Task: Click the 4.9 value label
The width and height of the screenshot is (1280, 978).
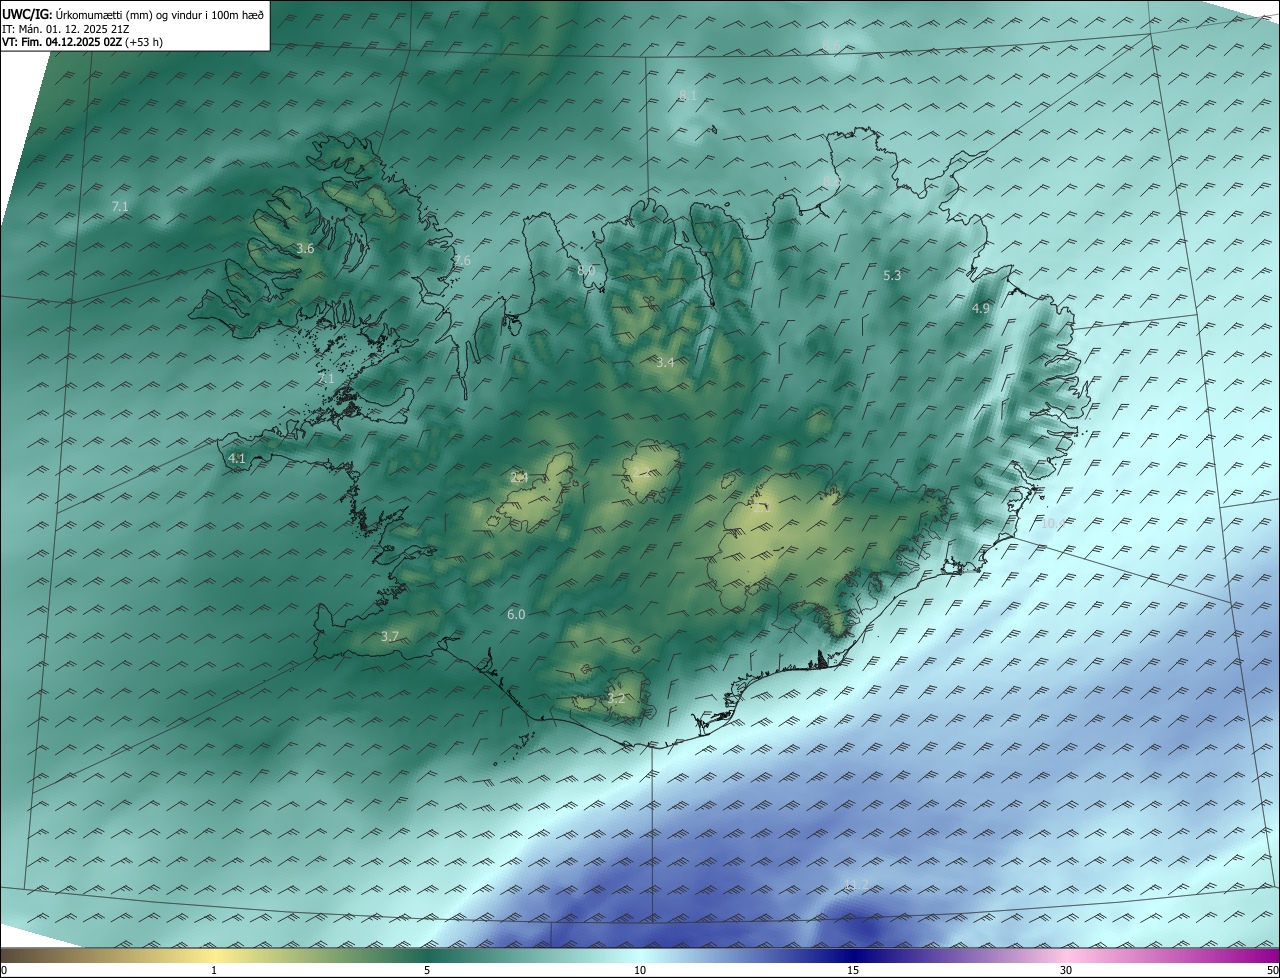Action: 981,309
